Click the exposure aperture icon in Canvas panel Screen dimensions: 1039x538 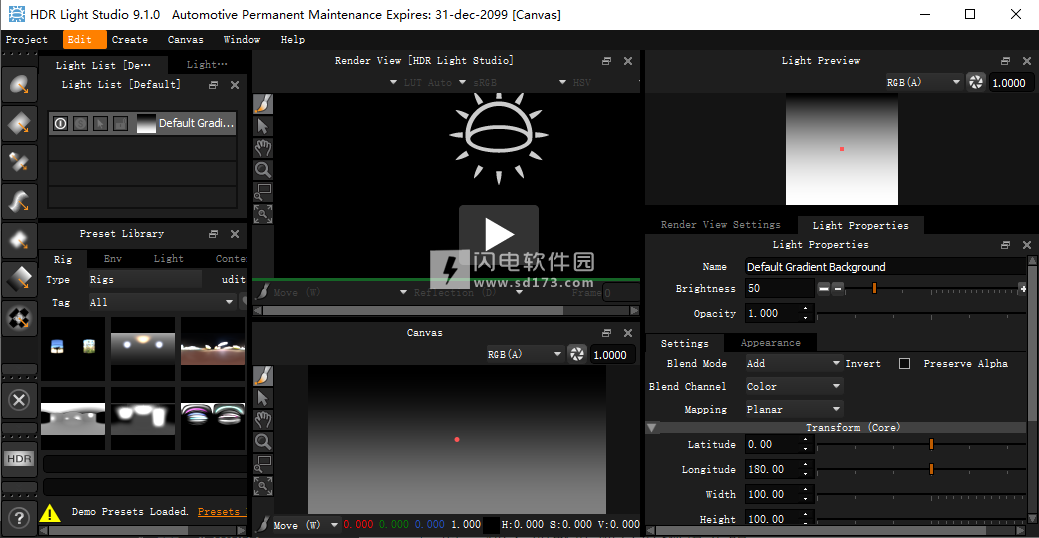coord(577,354)
